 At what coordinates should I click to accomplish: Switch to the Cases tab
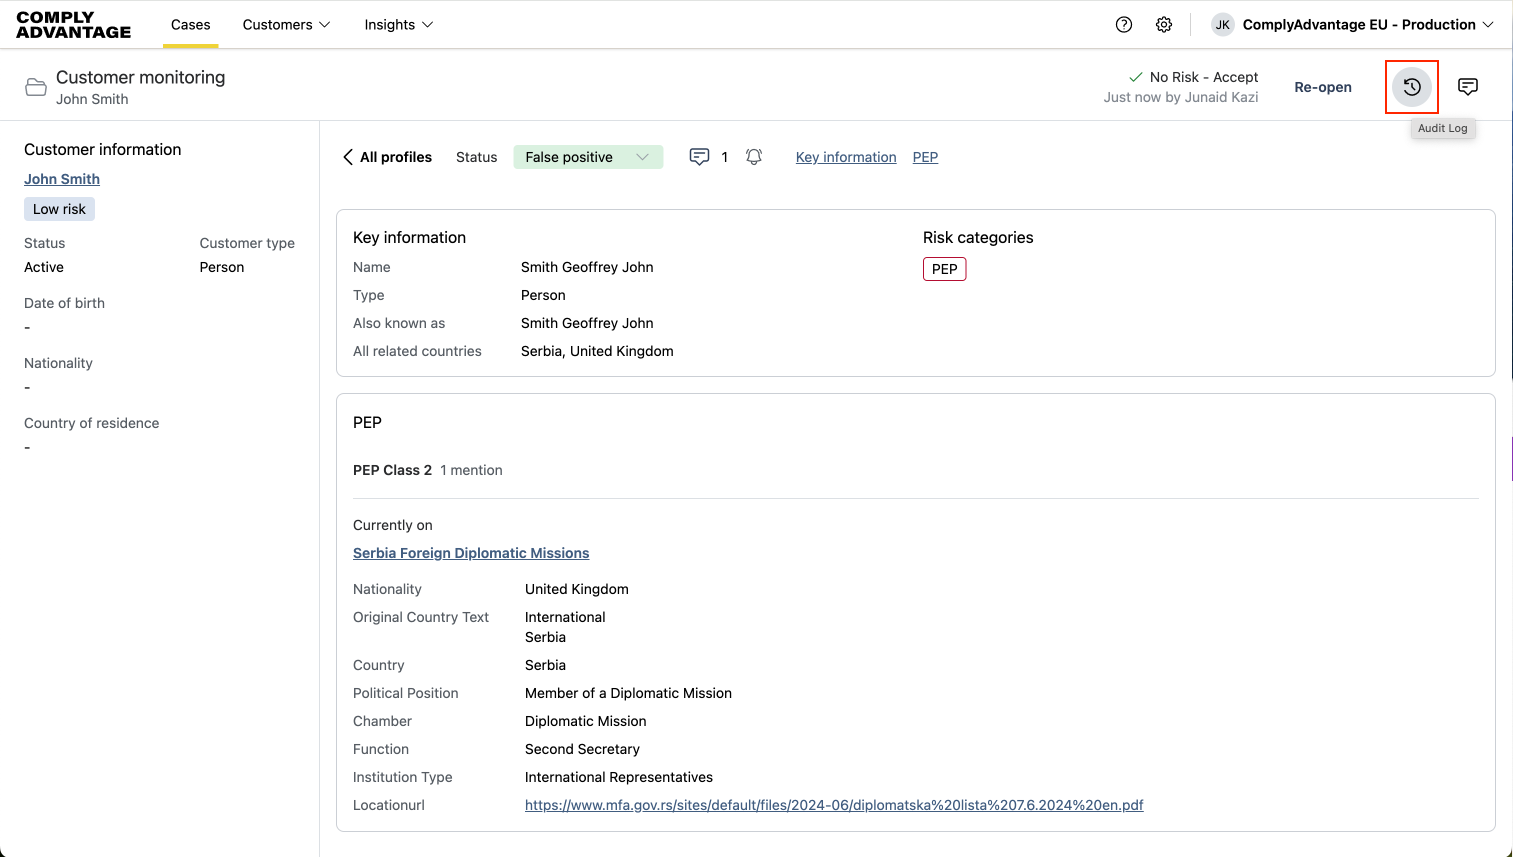pos(190,25)
